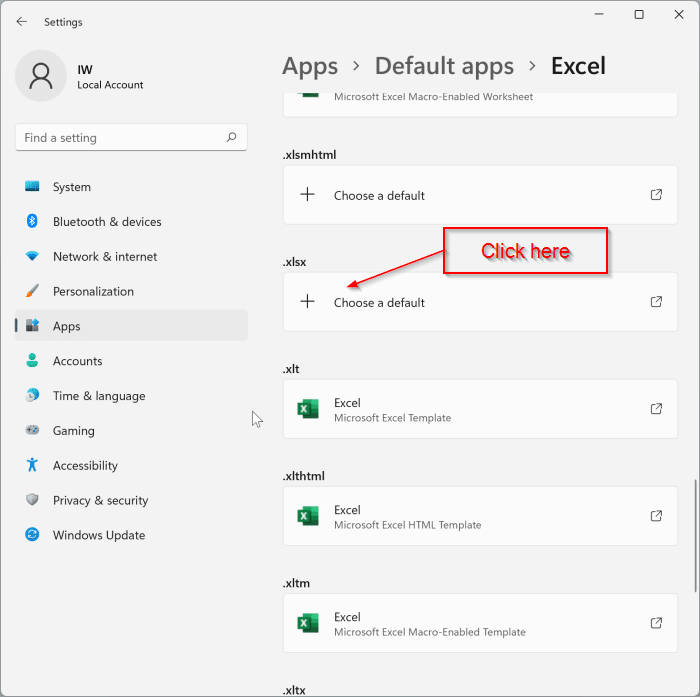The height and width of the screenshot is (697, 700).
Task: Choose a default for .xlsmhtml
Action: [x=480, y=195]
